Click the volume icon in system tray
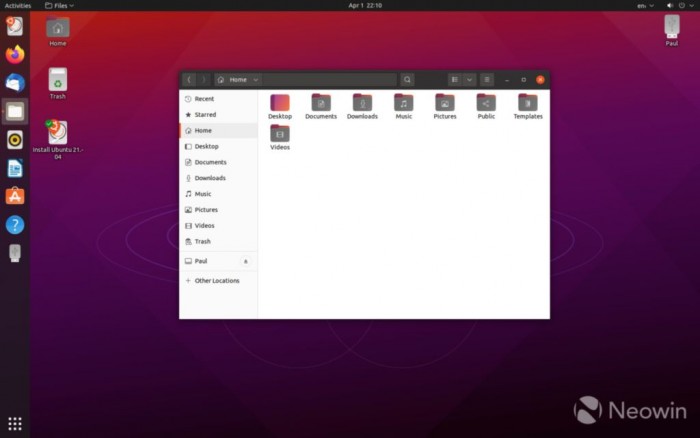Viewport: 700px width, 438px height. pyautogui.click(x=670, y=5)
